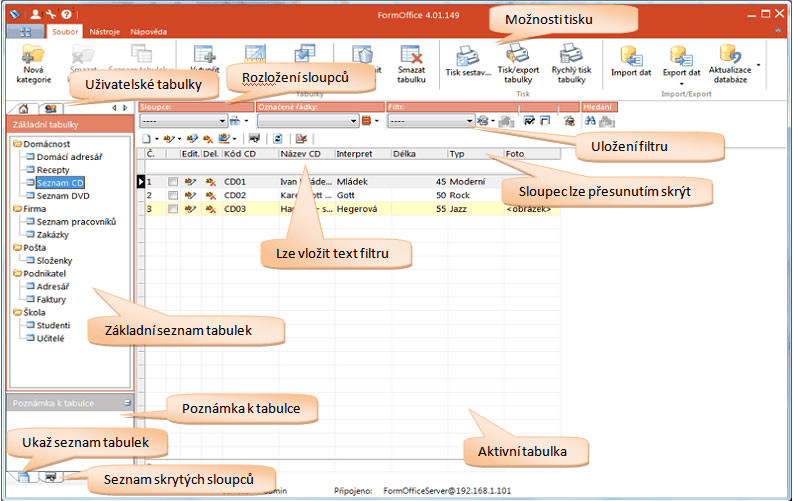Screen dimensions: 793x501
Task: Click the hidden columns icon at bottom left
Action: coord(51,477)
